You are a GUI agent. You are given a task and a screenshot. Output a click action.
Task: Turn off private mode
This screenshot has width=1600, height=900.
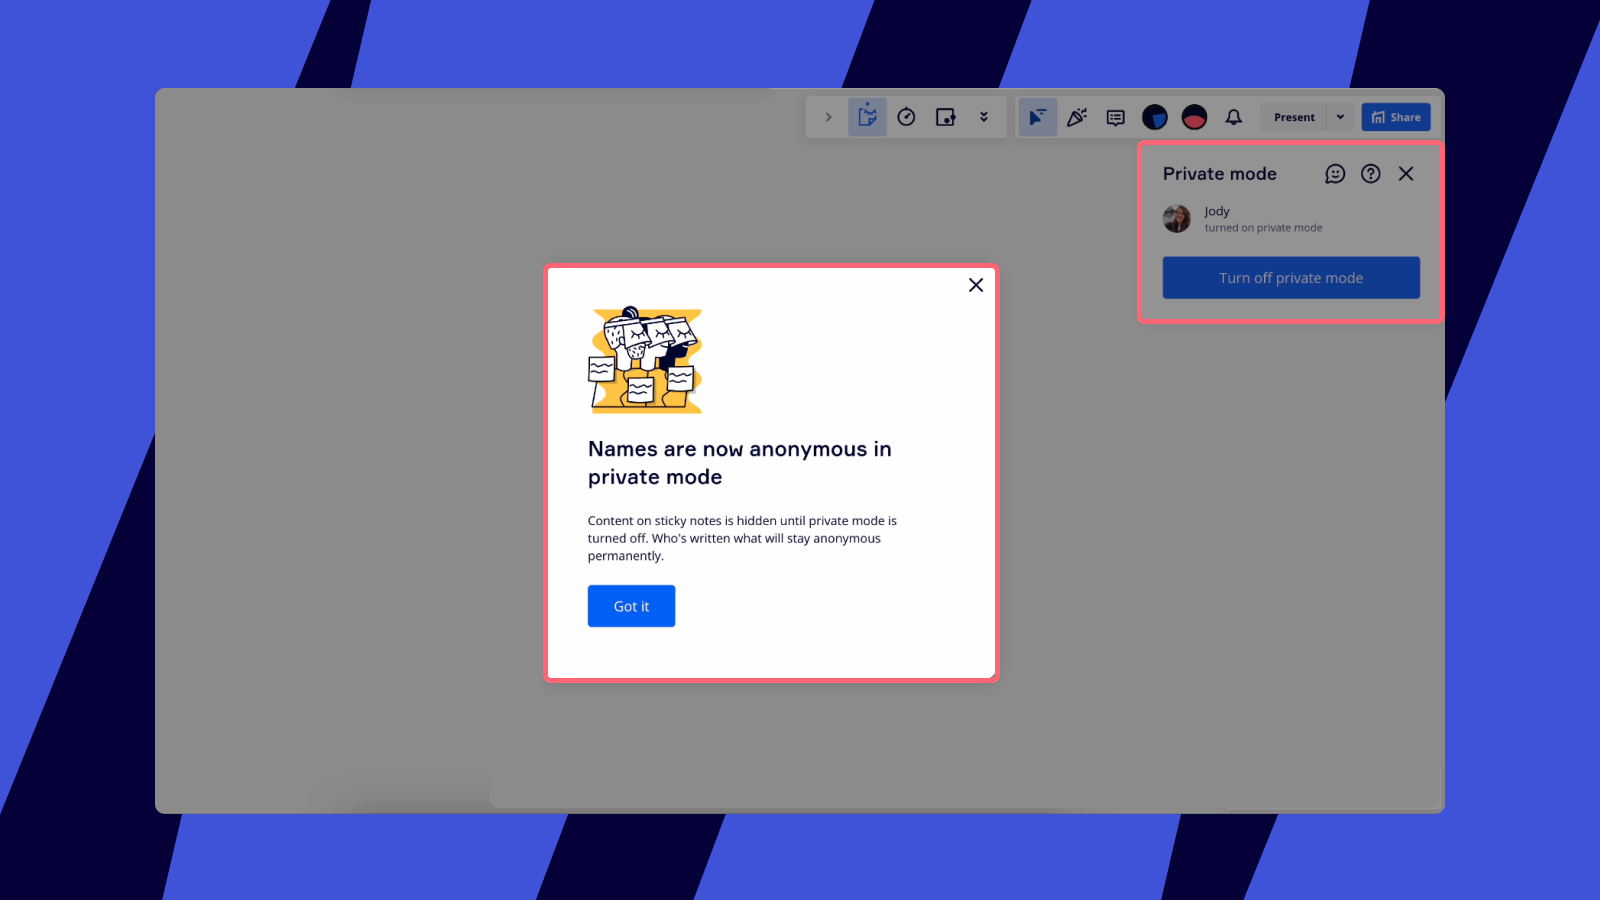point(1290,277)
